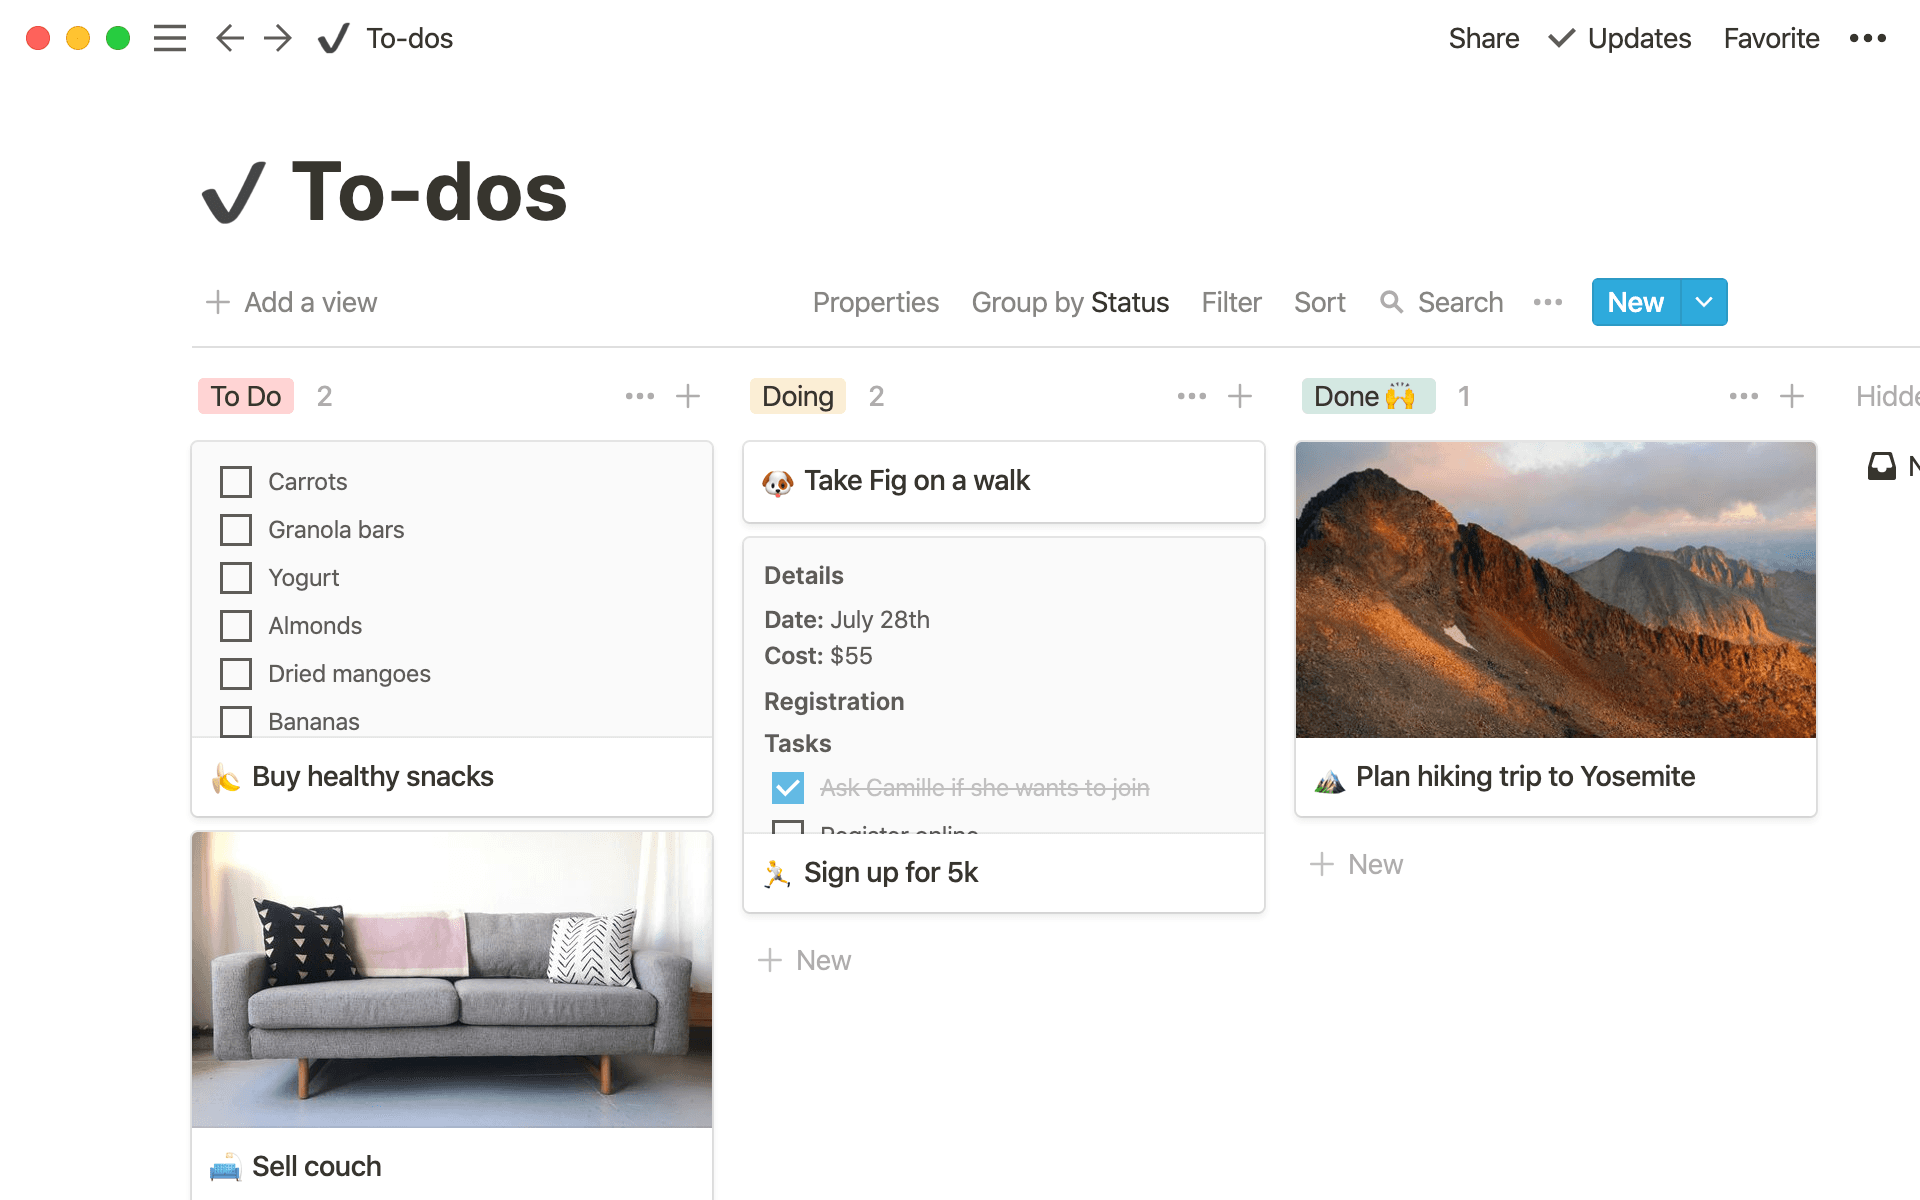
Task: Click the inbox icon near the Hidden column
Action: (1882, 466)
